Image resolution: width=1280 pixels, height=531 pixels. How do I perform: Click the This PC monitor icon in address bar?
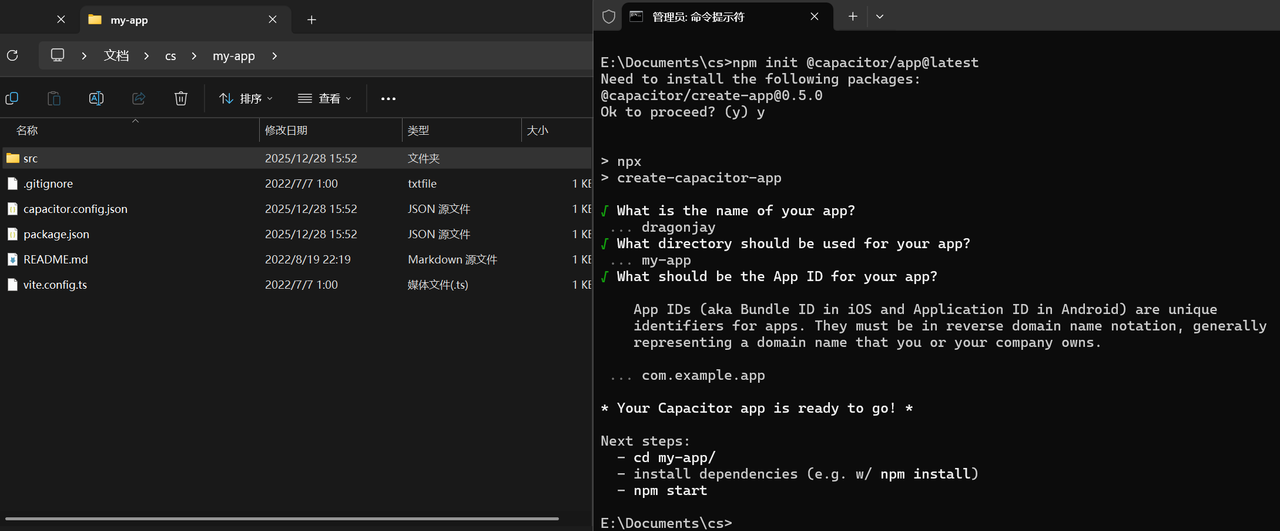(58, 56)
